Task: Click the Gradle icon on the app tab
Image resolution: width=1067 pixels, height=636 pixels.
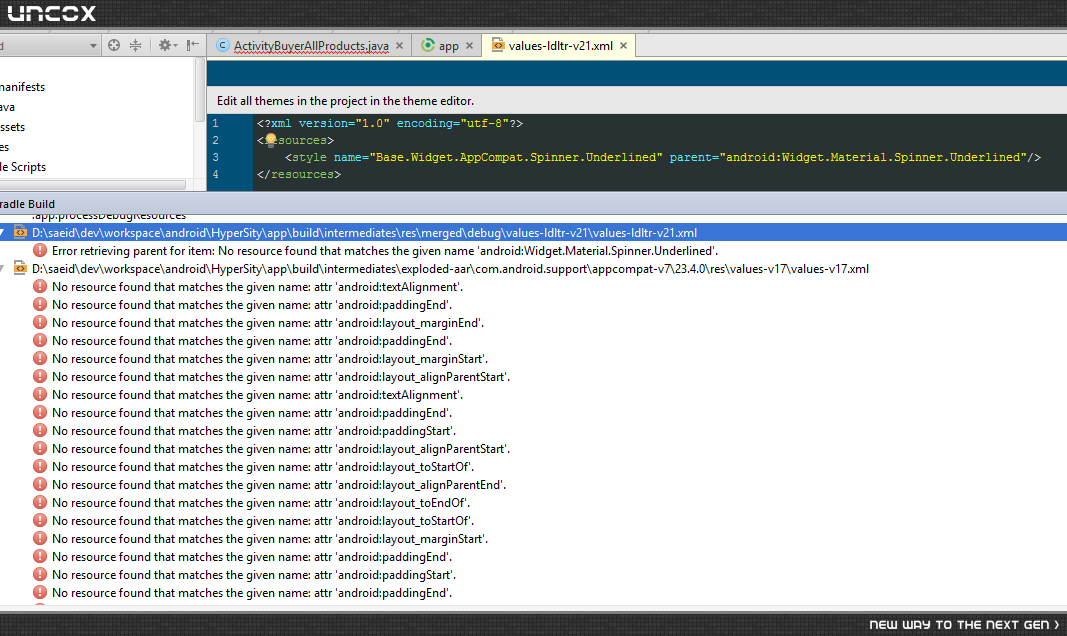Action: tap(428, 46)
